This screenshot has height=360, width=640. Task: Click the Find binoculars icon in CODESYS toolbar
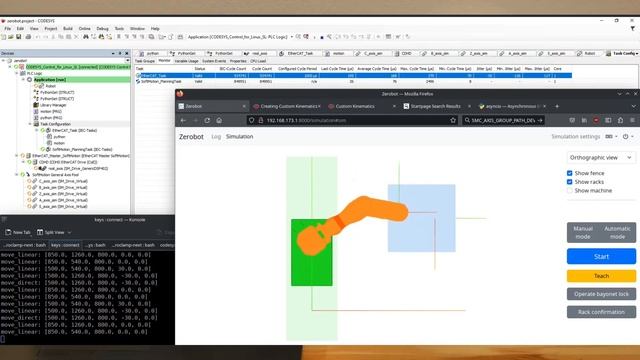(x=86, y=37)
